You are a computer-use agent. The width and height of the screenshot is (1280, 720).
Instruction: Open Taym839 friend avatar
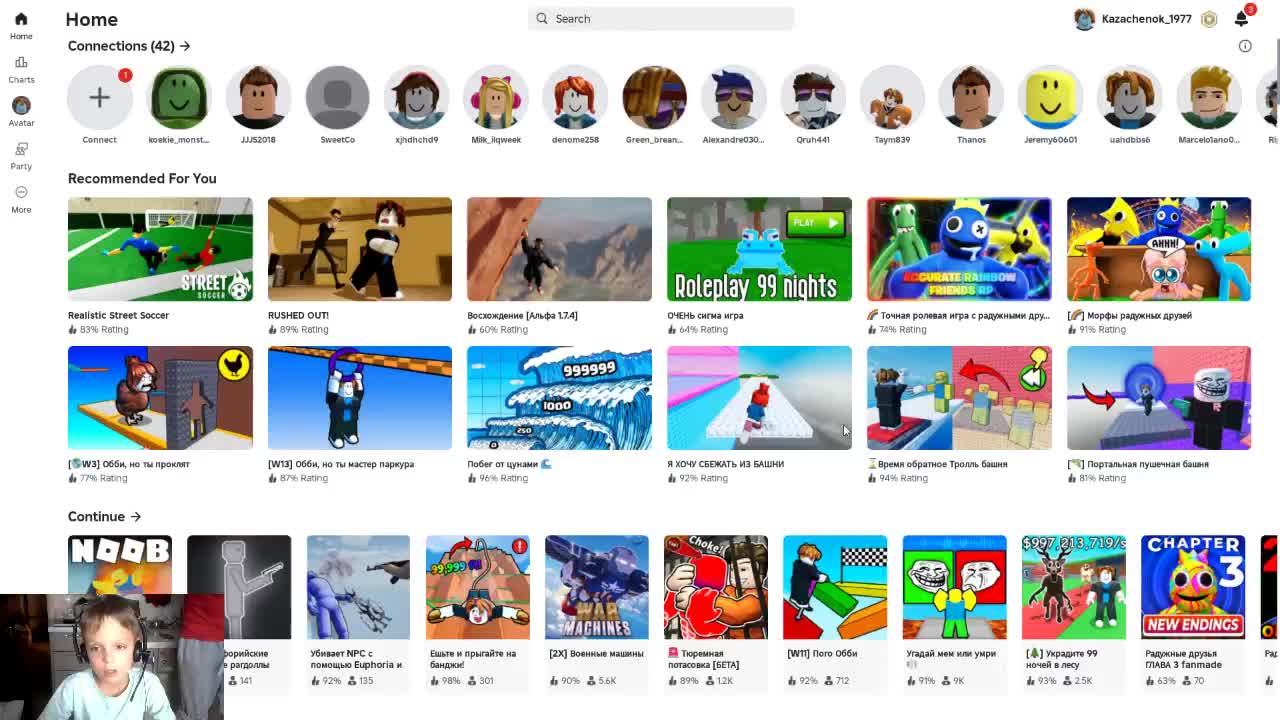tap(892, 97)
